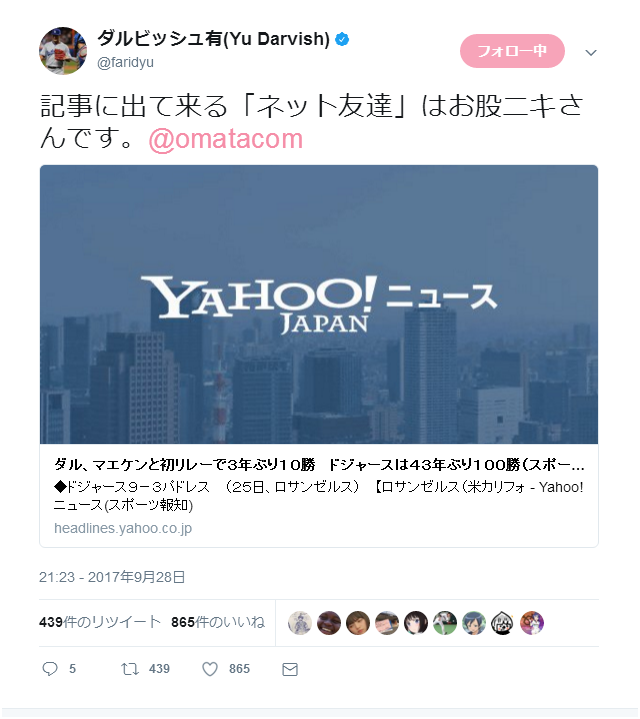Click the reply speech bubble icon
640x719 pixels.
click(x=50, y=669)
